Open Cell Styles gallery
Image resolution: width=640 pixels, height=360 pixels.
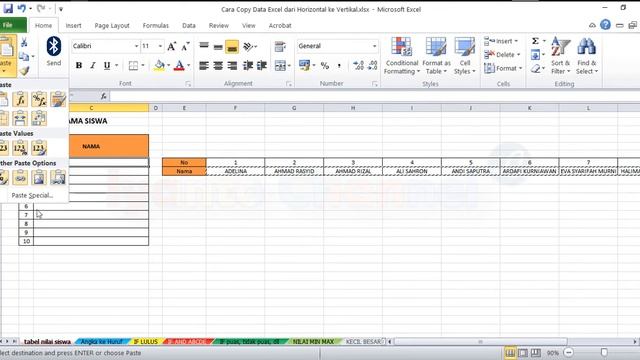coord(464,56)
